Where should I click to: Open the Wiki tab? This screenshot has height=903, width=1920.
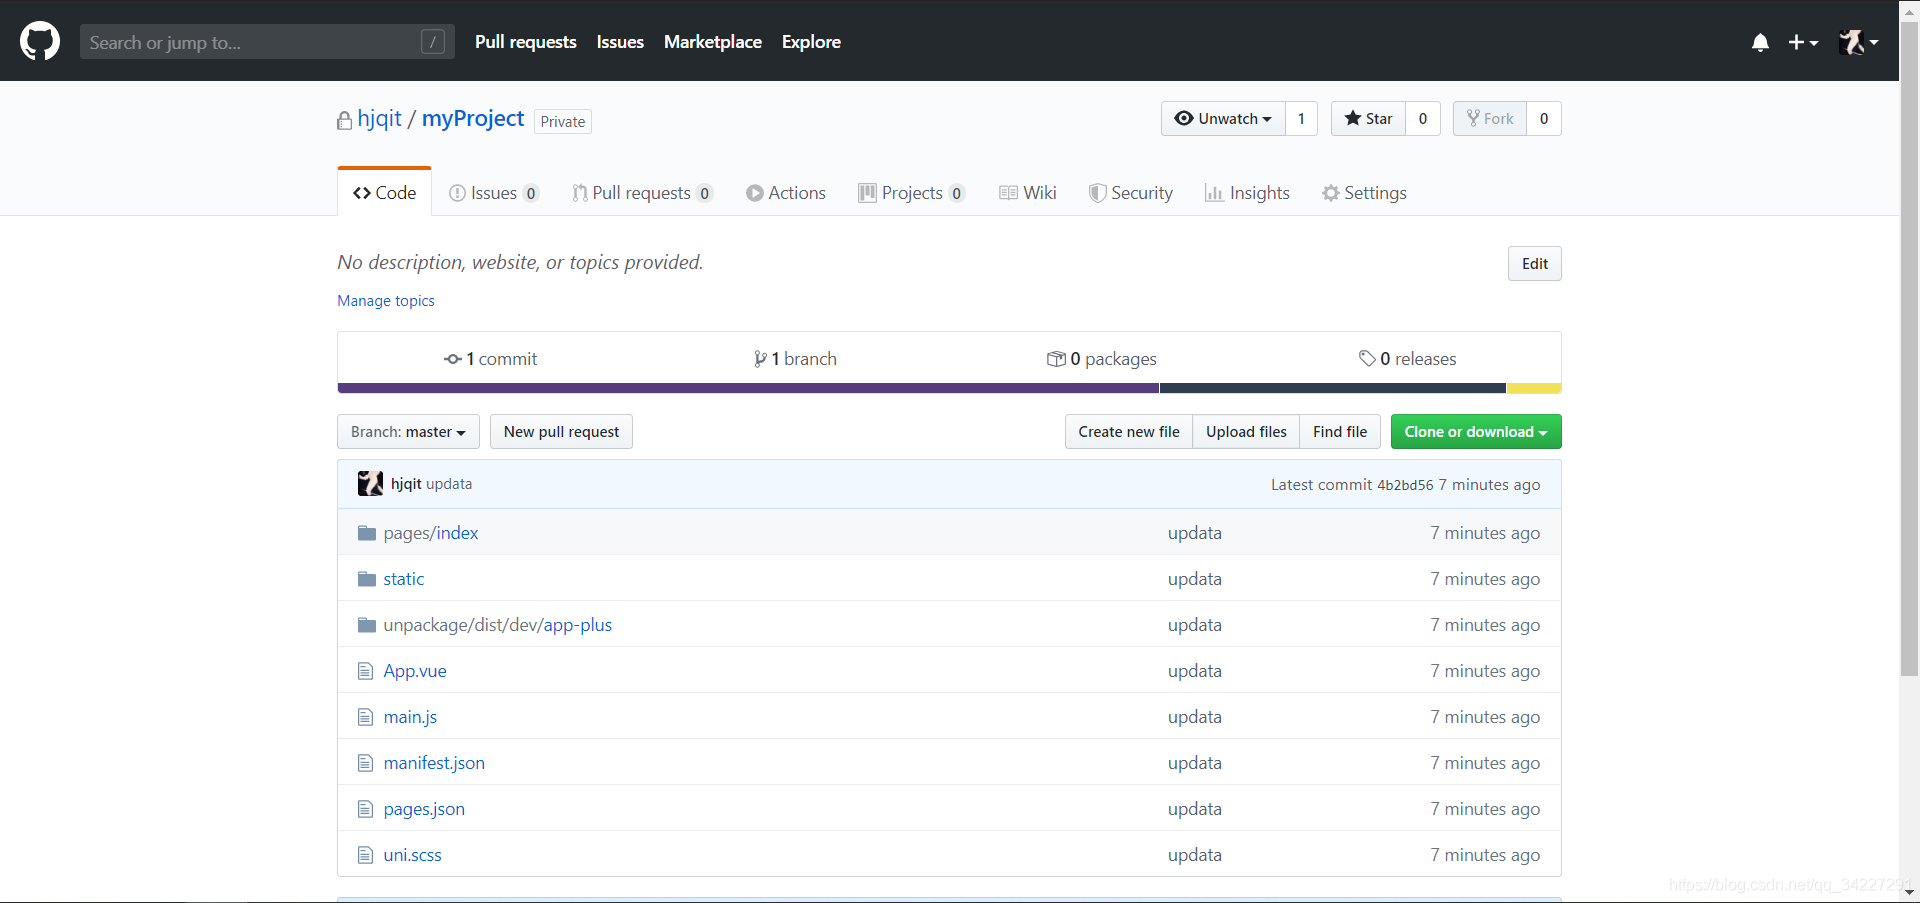1028,193
